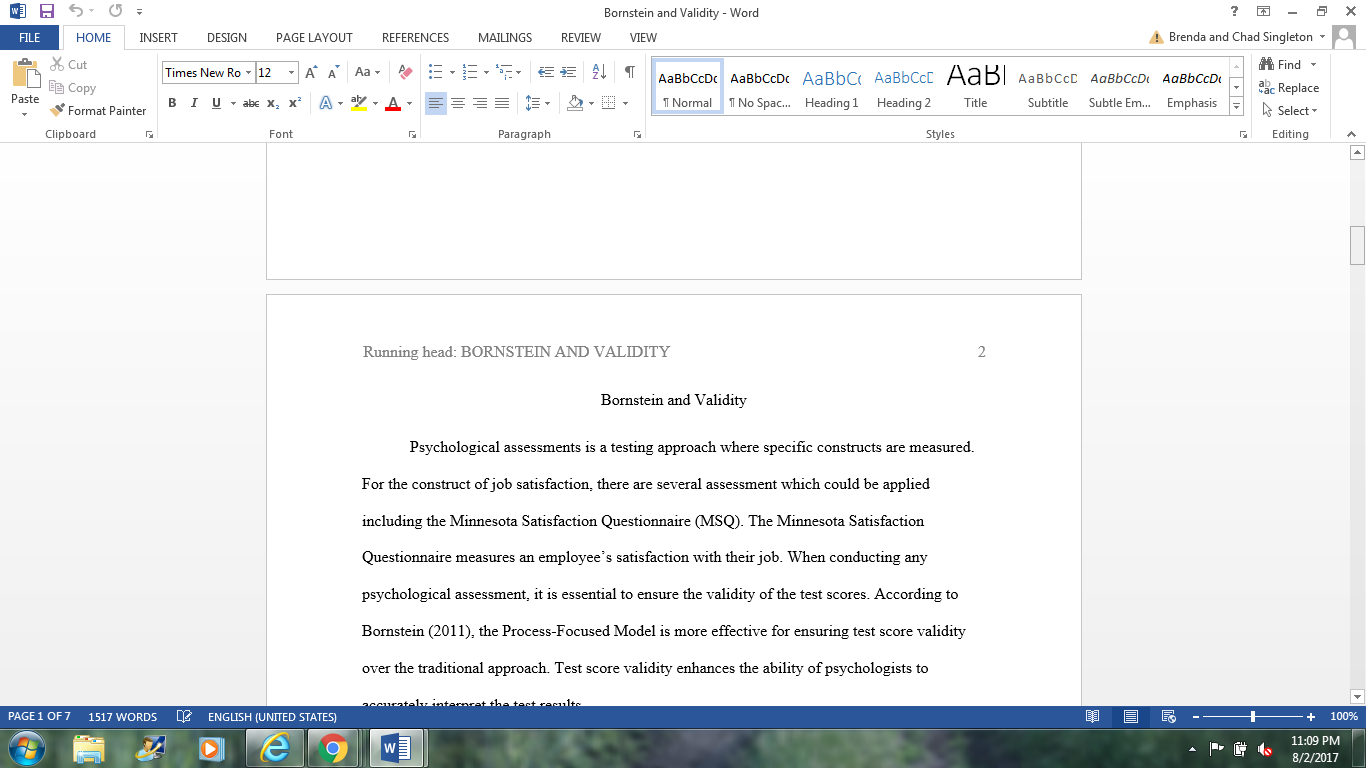Open the REFERENCES ribbon tab

(x=415, y=37)
